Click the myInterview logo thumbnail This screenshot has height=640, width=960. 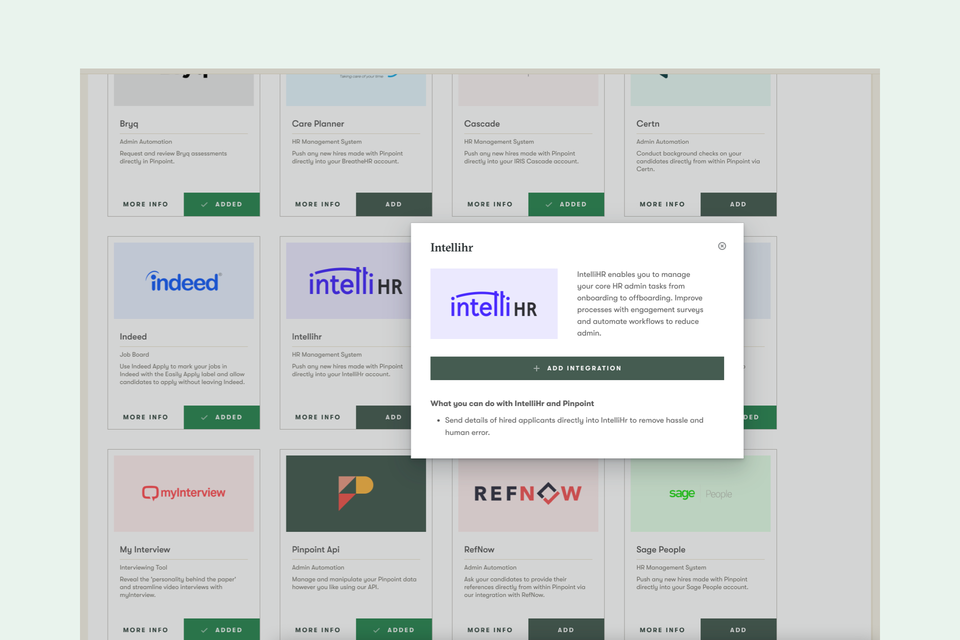coord(184,493)
